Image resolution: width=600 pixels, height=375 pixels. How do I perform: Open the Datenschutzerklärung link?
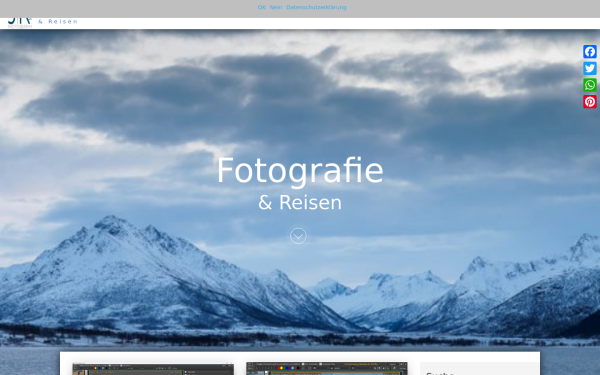click(316, 7)
